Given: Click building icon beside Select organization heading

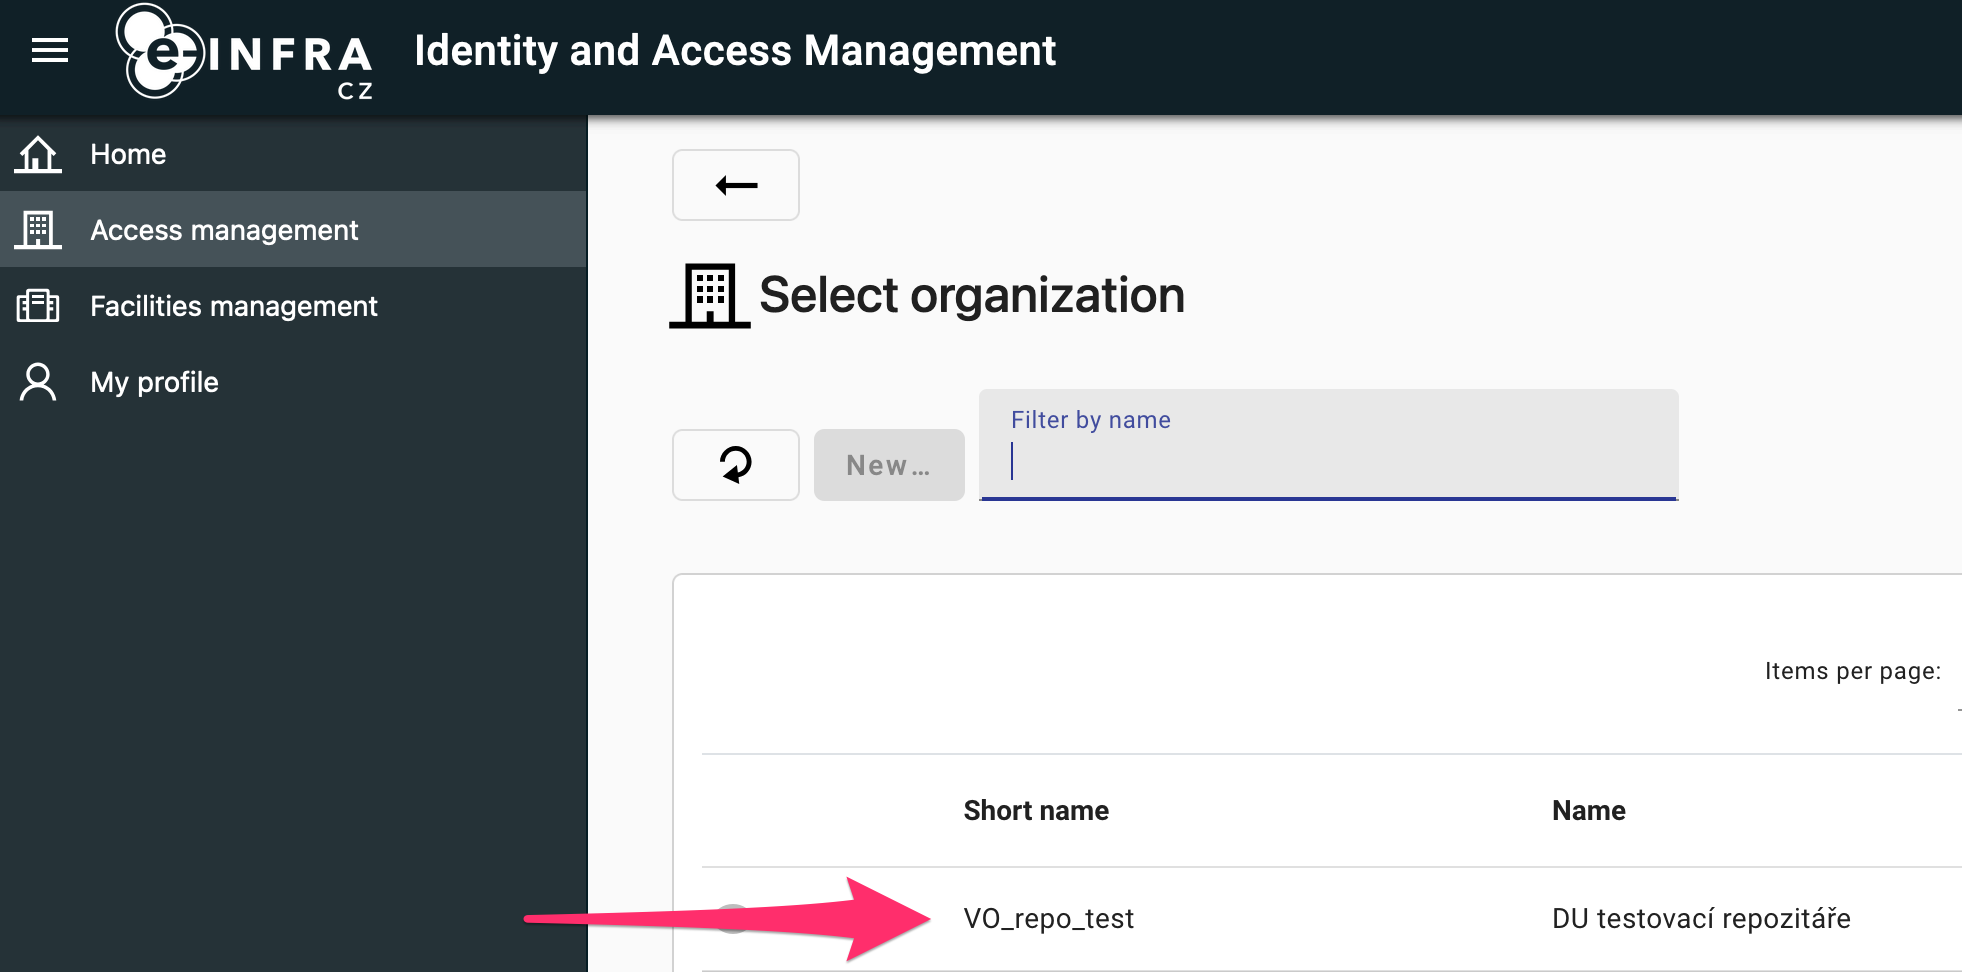Looking at the screenshot, I should pyautogui.click(x=710, y=296).
